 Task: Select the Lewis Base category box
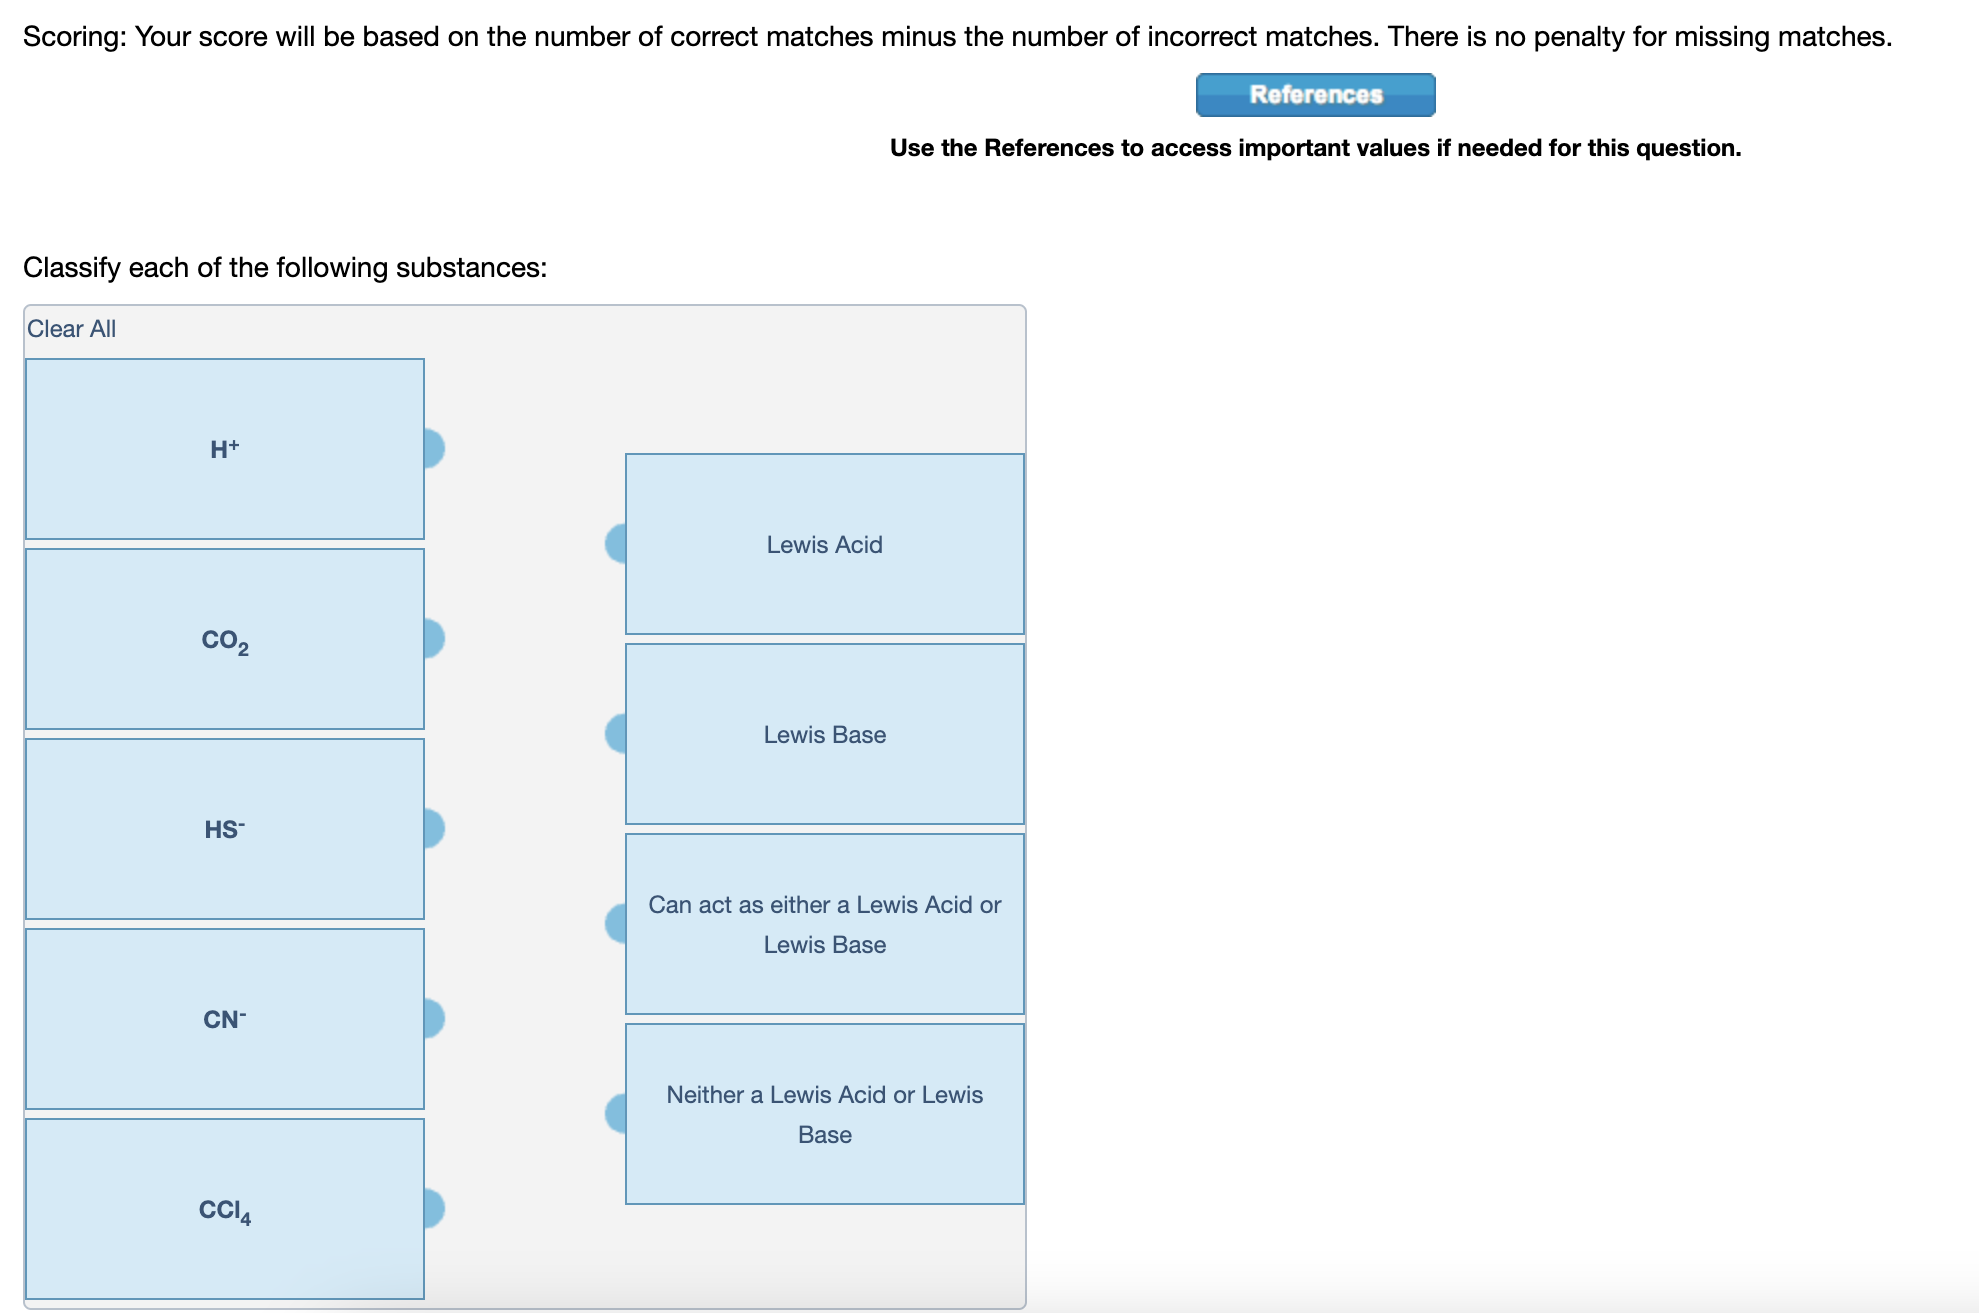pos(824,735)
